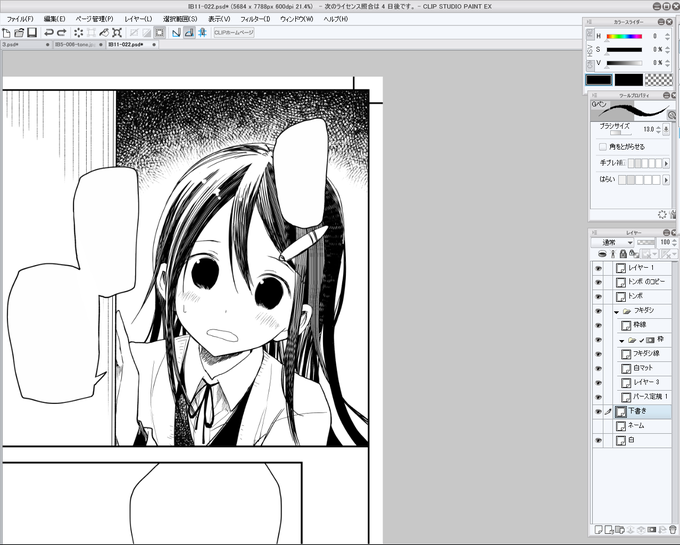Image resolution: width=680 pixels, height=545 pixels.
Task: Click the New raster layer icon
Action: click(x=598, y=529)
